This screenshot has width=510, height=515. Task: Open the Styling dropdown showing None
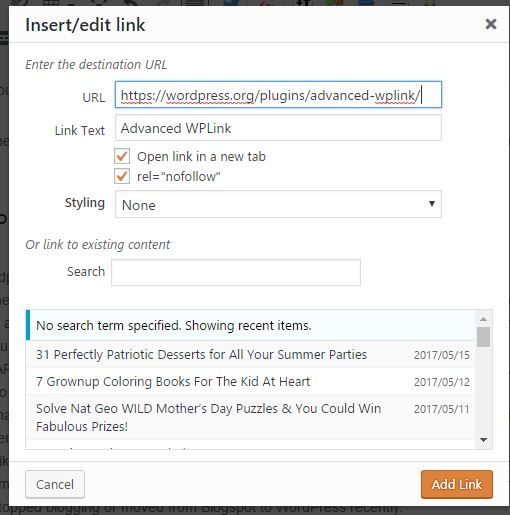pyautogui.click(x=278, y=204)
